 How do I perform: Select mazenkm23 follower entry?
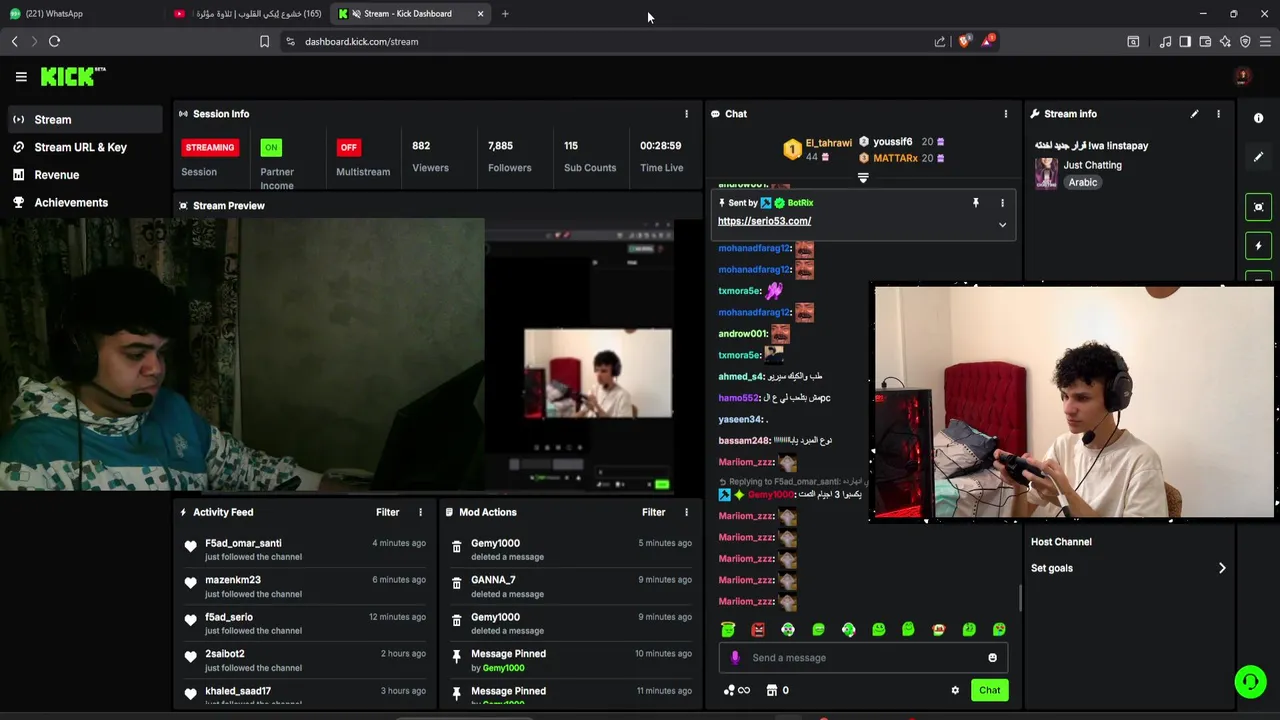[x=305, y=586]
